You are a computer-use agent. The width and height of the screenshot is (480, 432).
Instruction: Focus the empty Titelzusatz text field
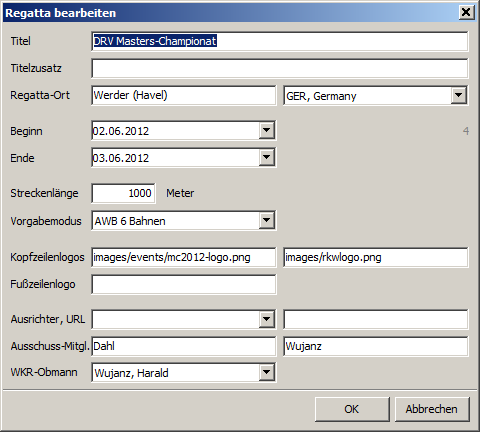[279, 68]
